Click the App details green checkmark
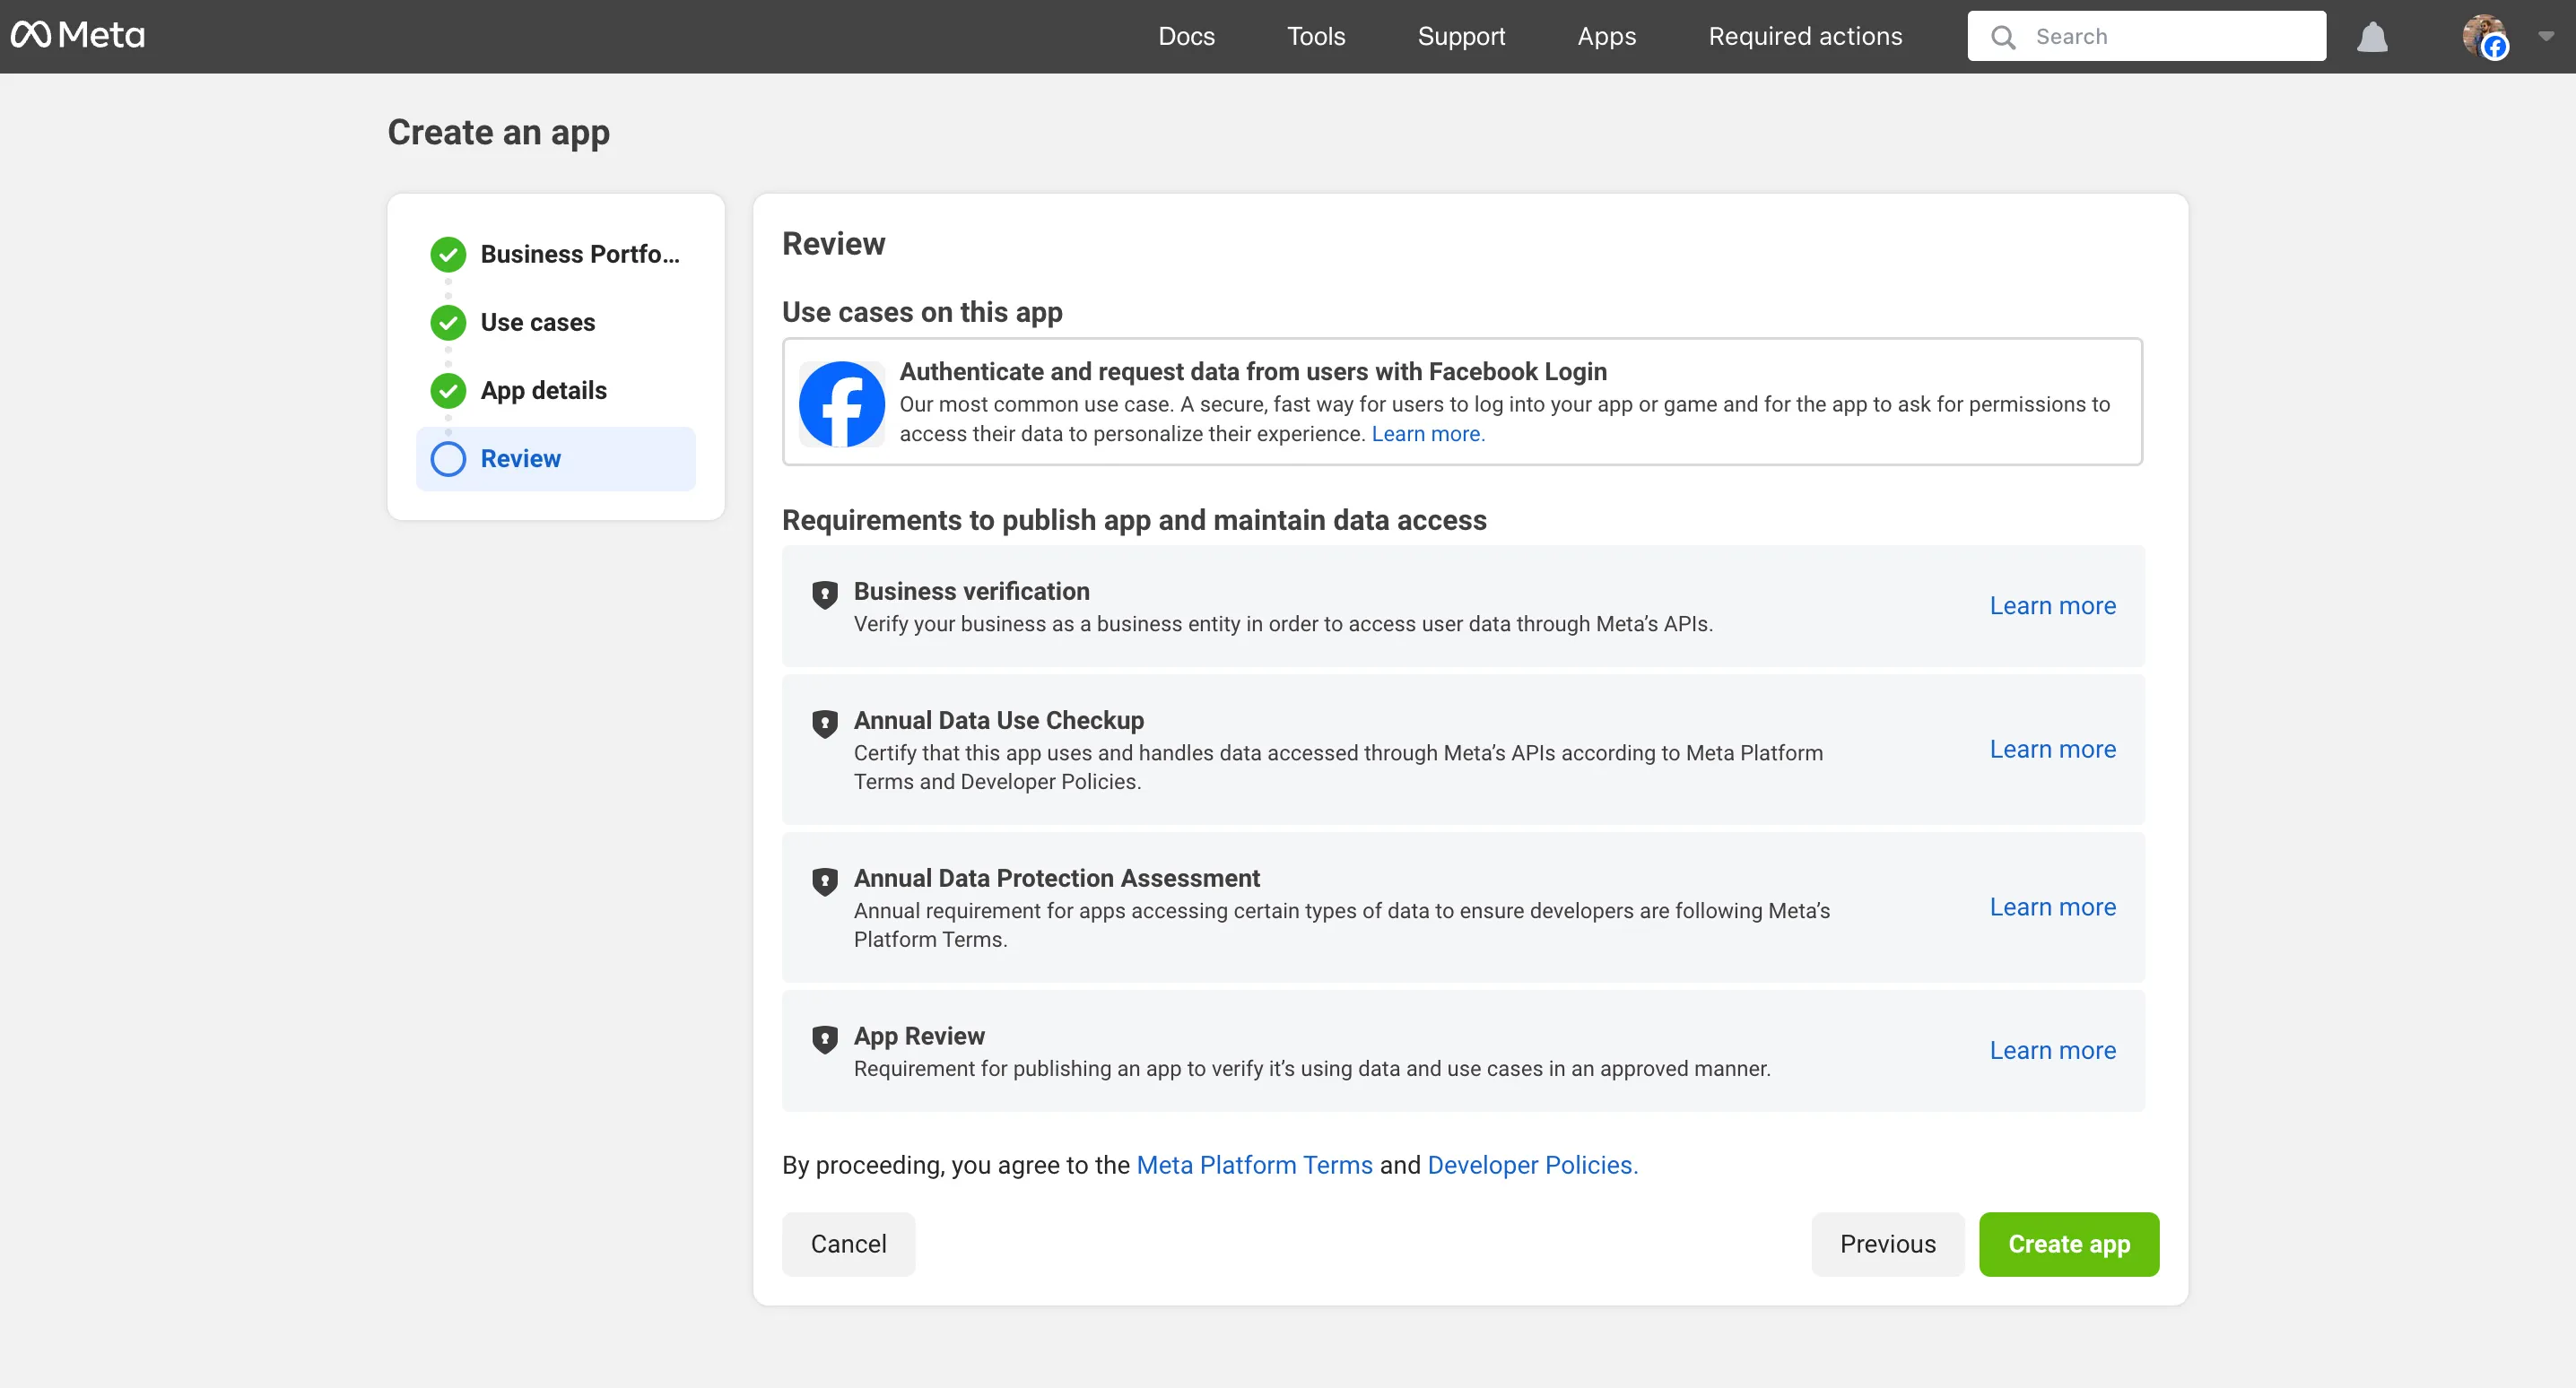Viewport: 2576px width, 1388px height. pos(448,390)
